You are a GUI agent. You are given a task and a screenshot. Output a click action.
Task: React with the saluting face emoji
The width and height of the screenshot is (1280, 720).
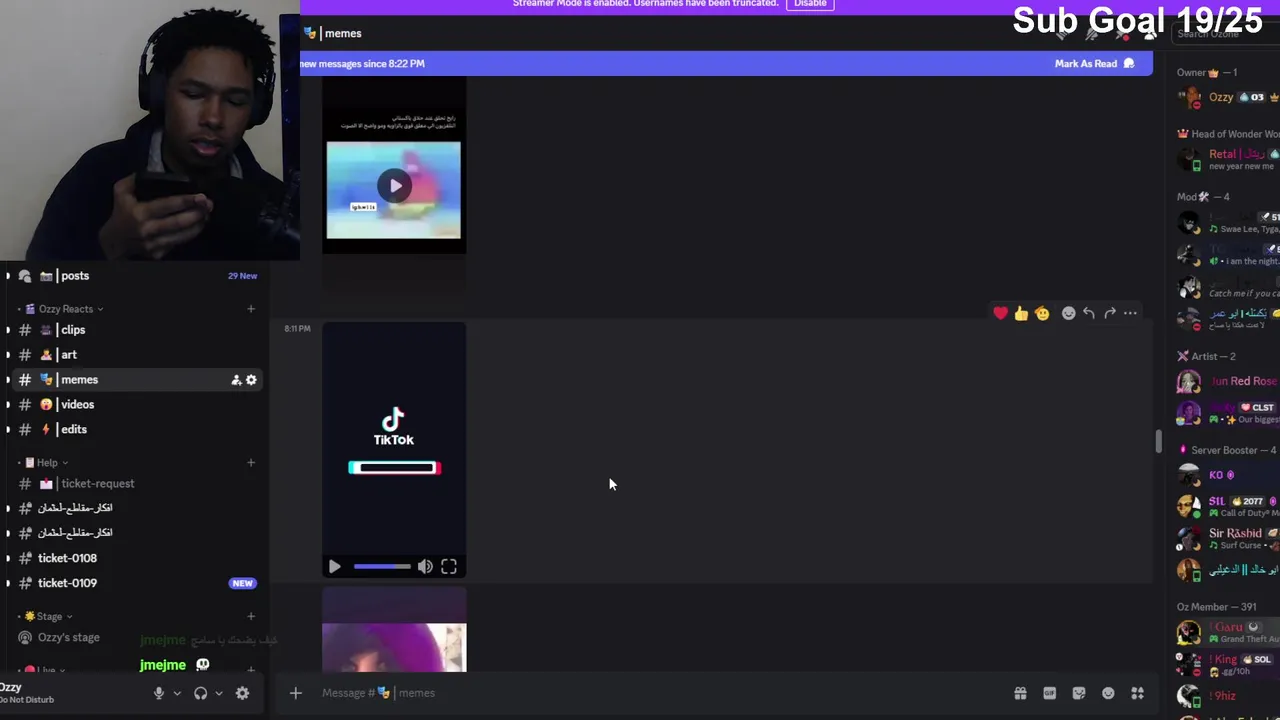coord(1042,313)
